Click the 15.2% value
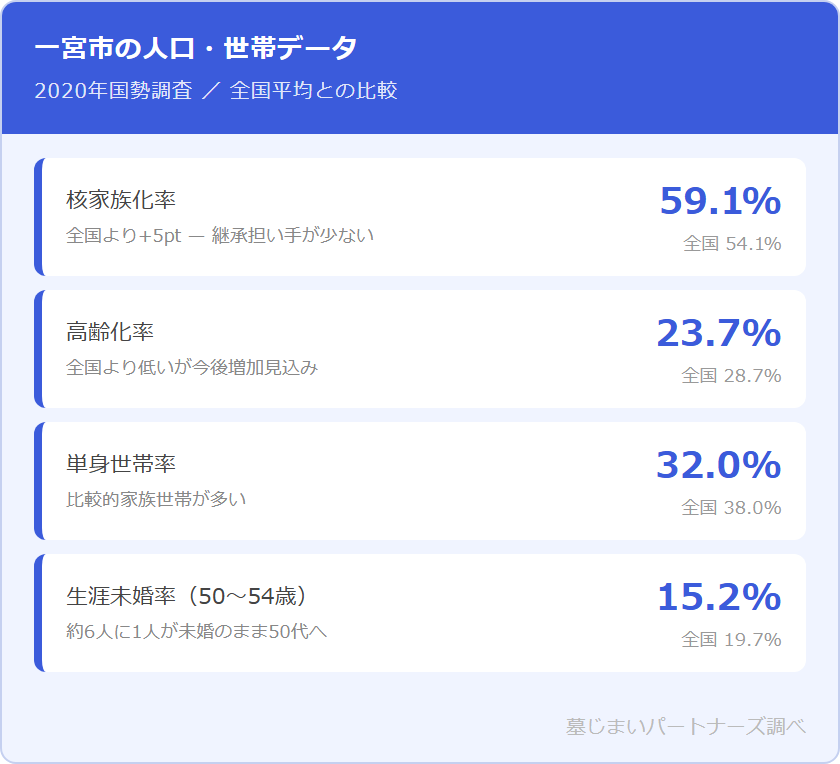 tap(717, 597)
